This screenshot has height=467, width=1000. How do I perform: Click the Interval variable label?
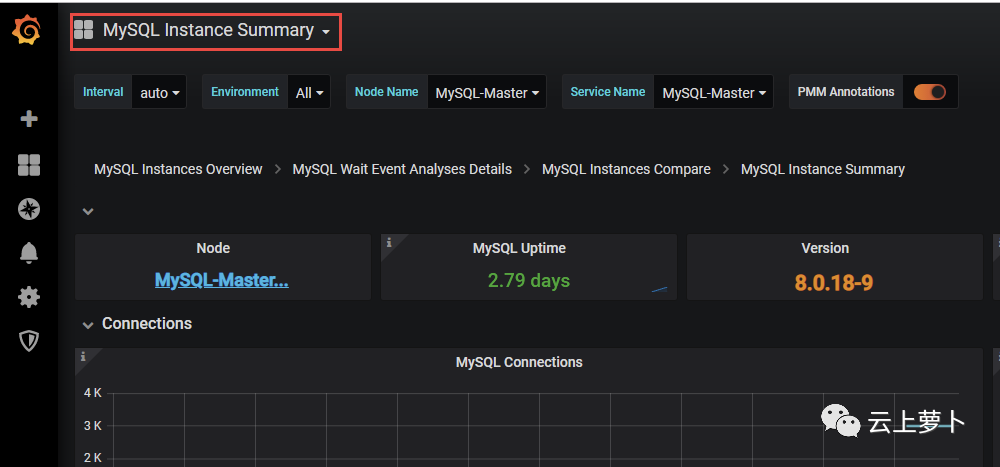[103, 92]
